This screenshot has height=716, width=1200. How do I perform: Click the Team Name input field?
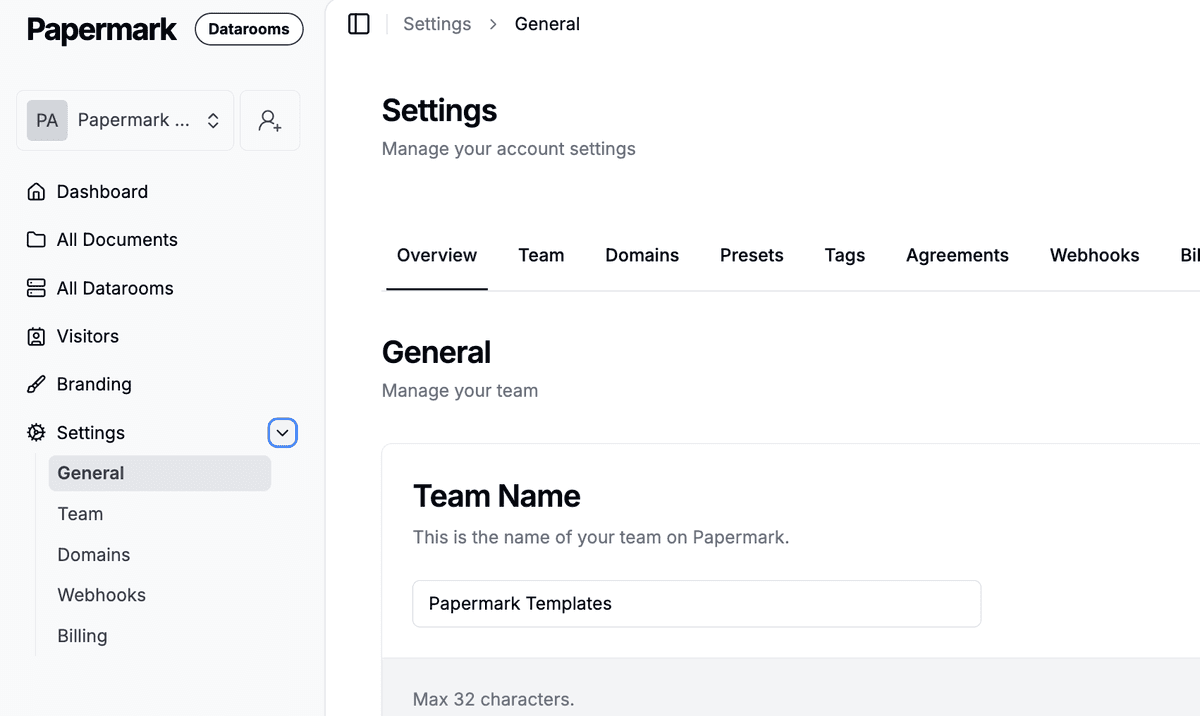(x=696, y=604)
